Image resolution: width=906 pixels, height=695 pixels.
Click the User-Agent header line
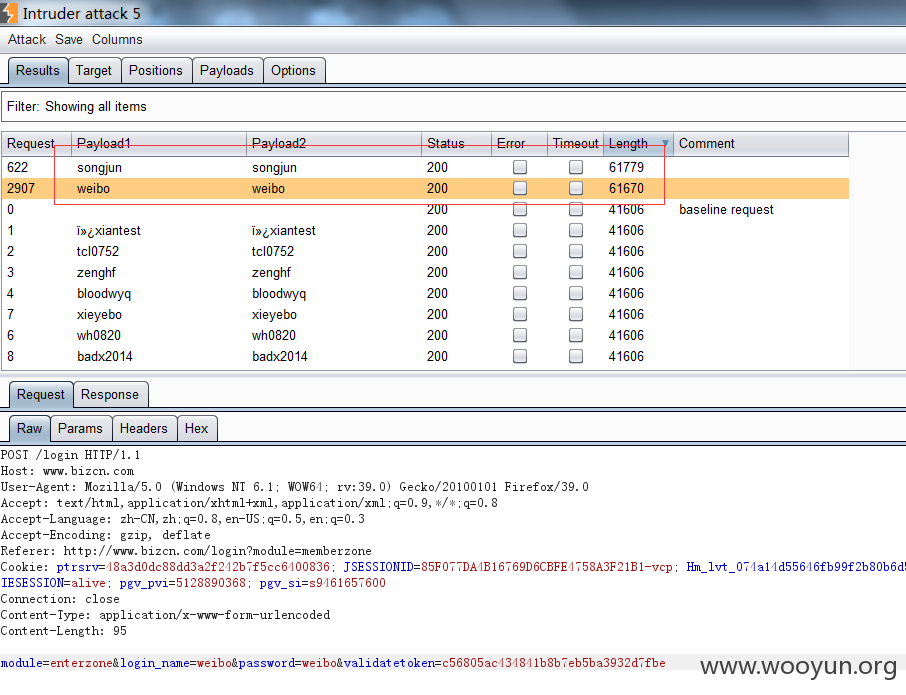[x=295, y=487]
